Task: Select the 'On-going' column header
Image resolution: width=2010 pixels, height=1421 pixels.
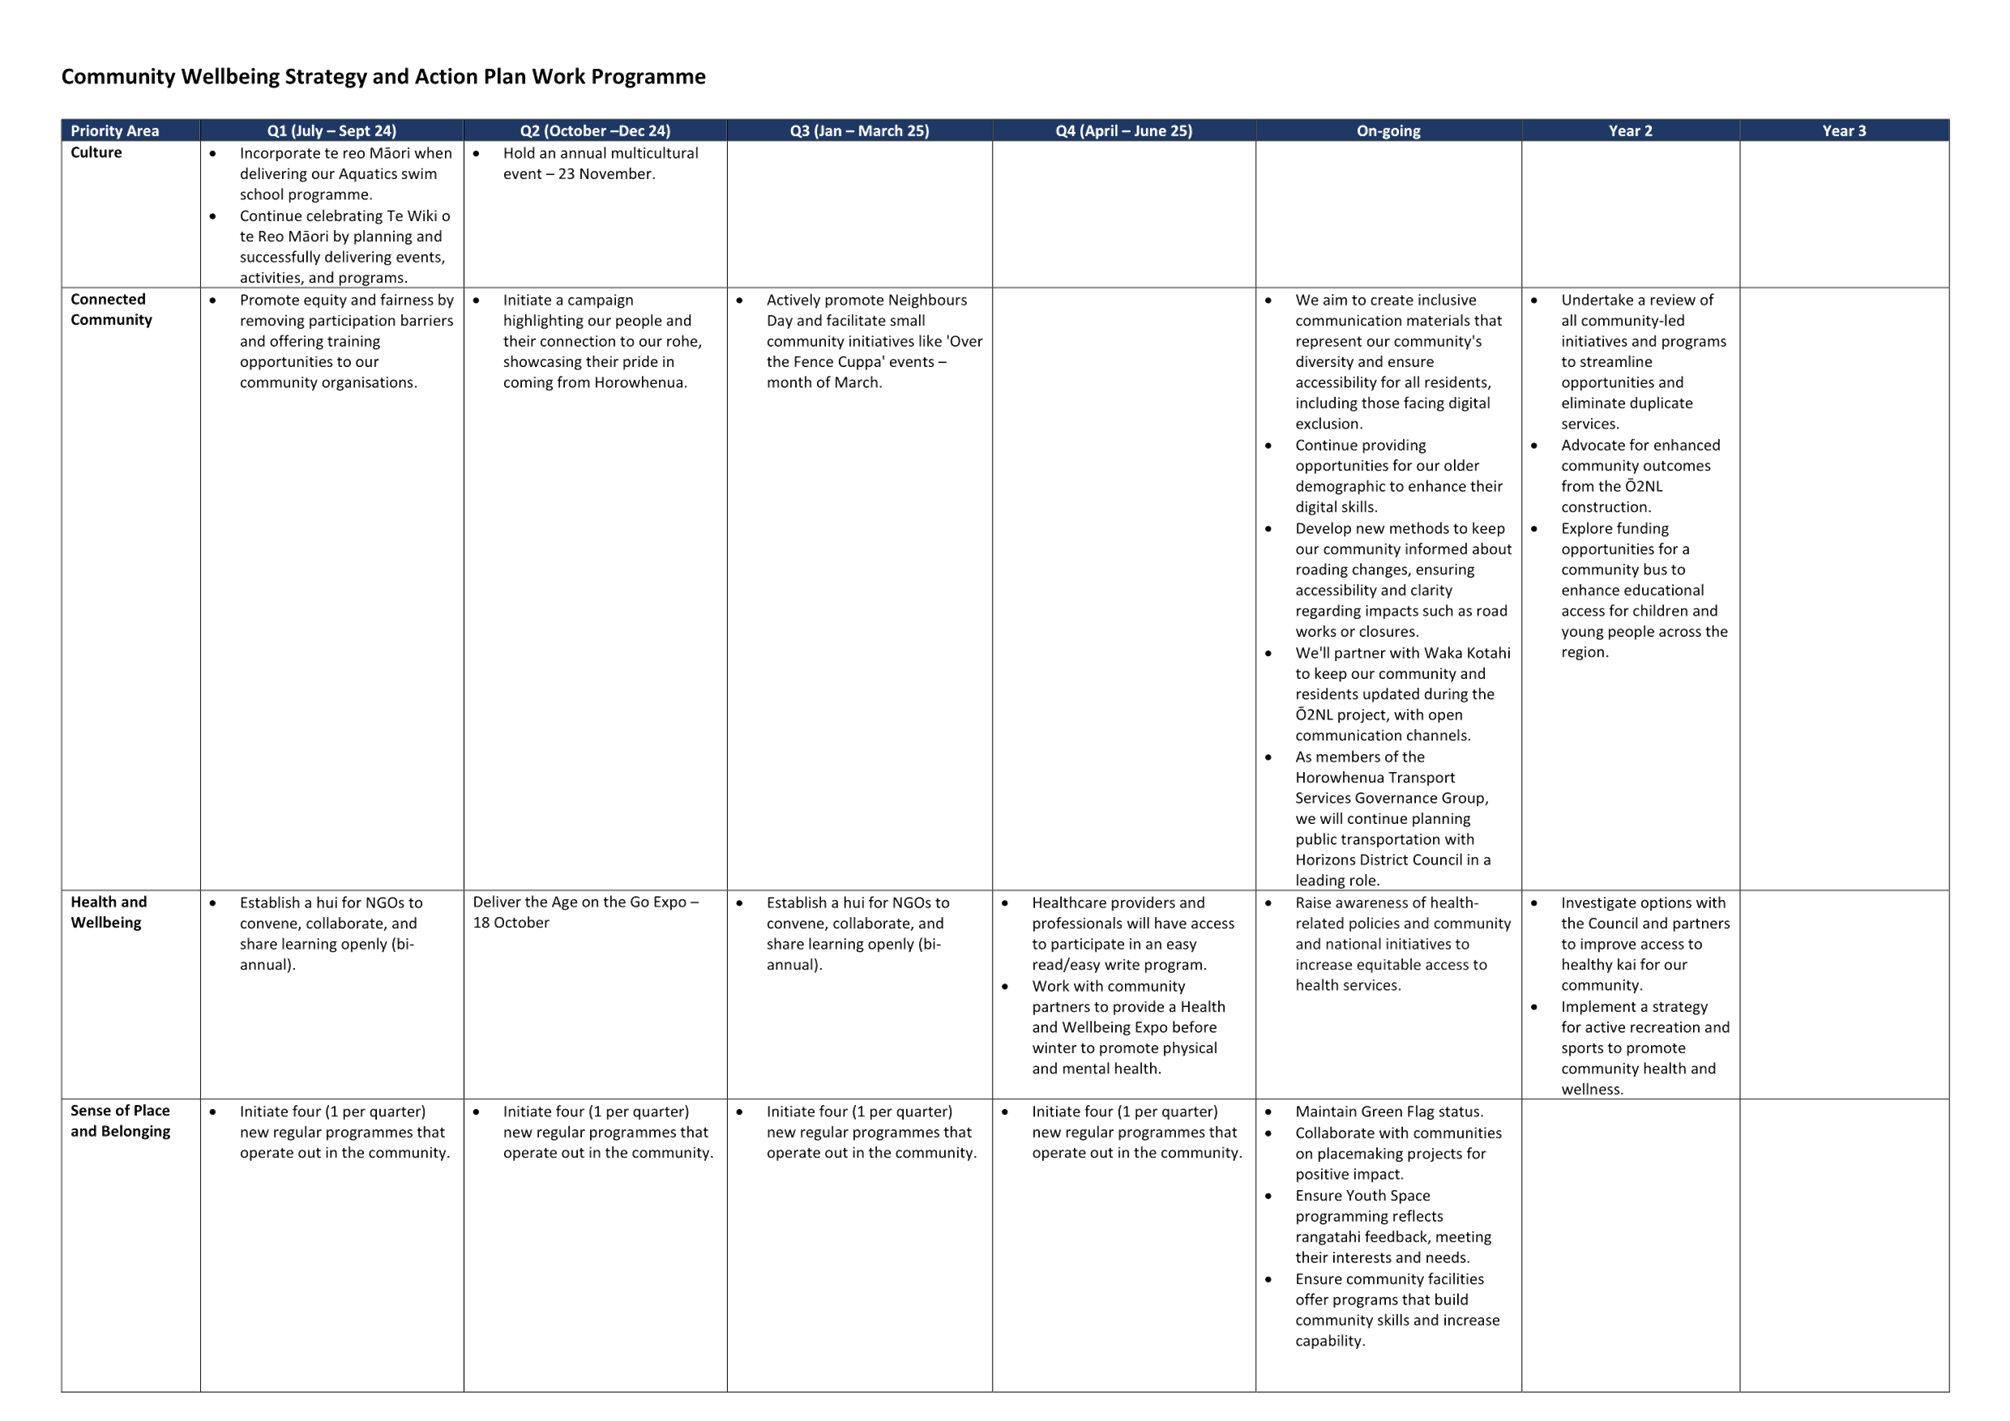Action: pos(1388,130)
